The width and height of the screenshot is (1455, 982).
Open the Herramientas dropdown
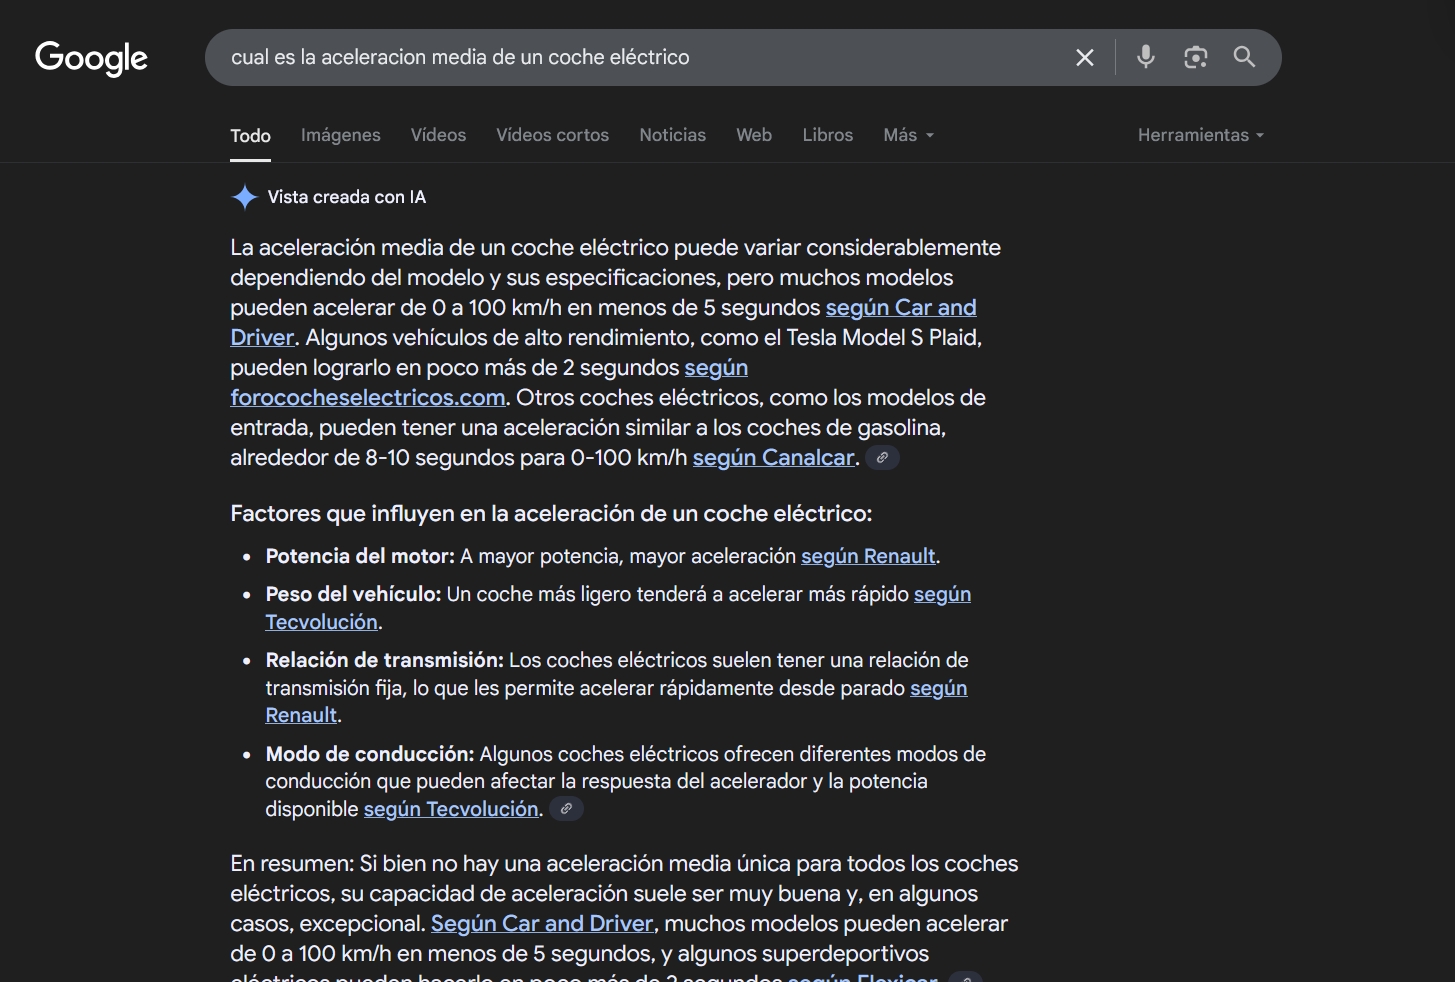tap(1201, 135)
